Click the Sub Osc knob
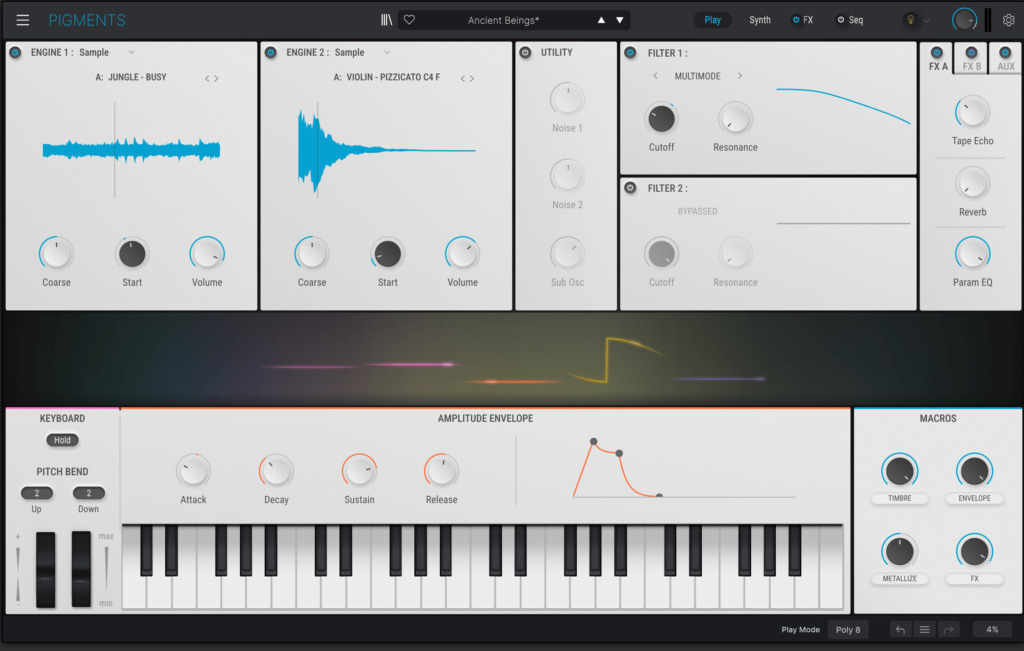The image size is (1024, 651). pyautogui.click(x=567, y=253)
